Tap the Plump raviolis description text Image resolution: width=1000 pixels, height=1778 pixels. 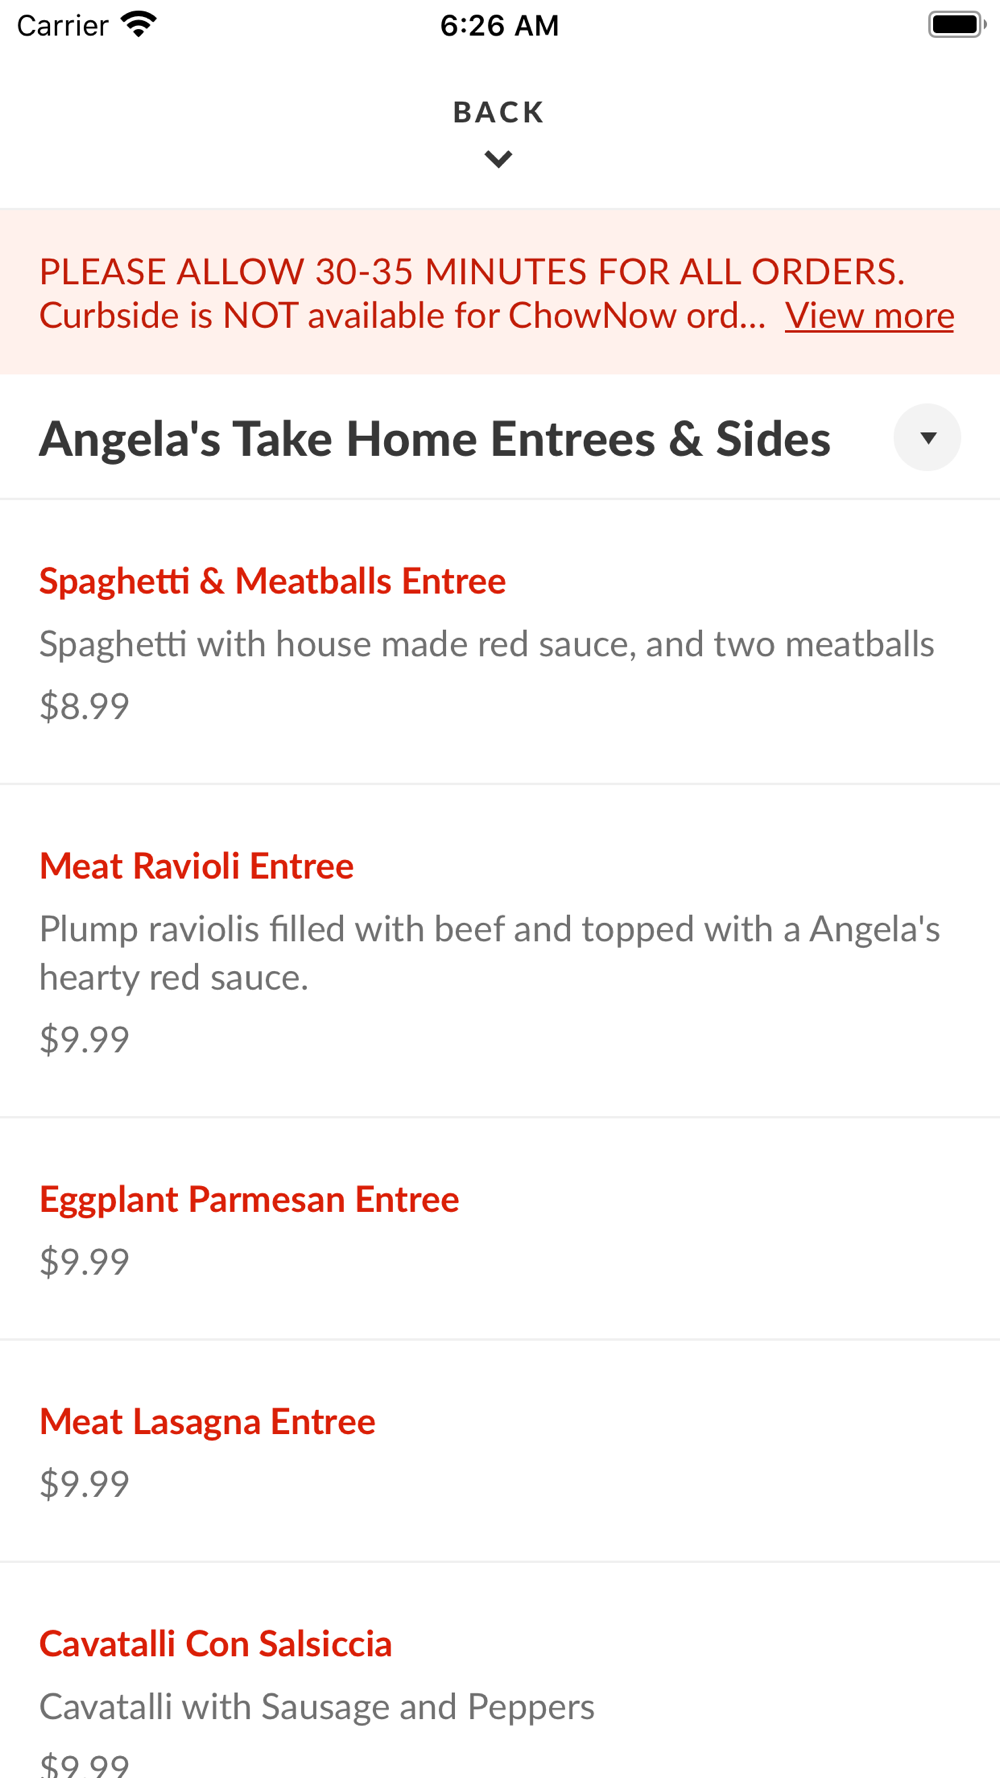pyautogui.click(x=489, y=952)
